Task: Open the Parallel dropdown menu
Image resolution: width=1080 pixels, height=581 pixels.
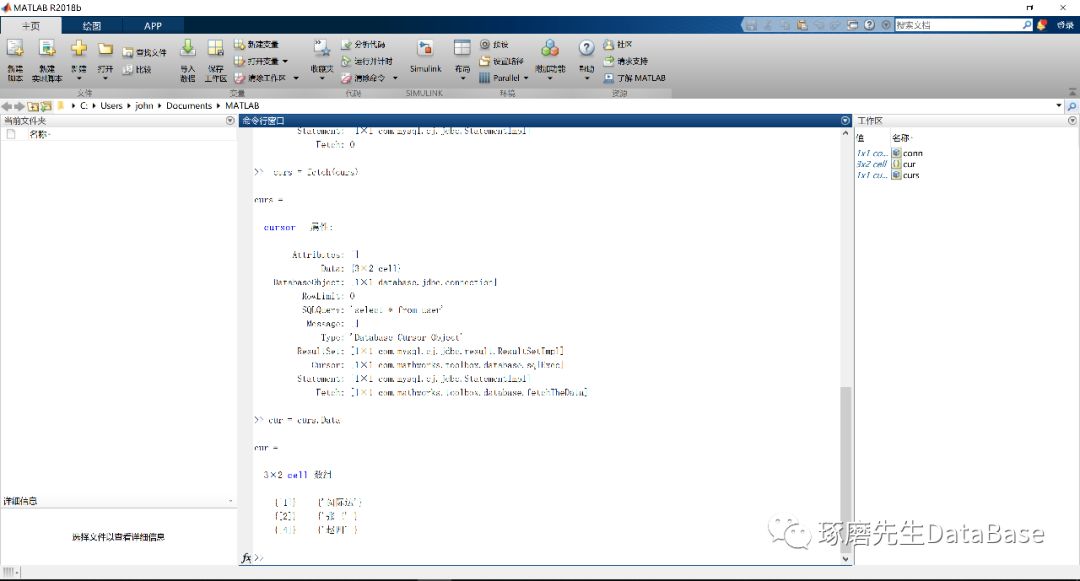Action: click(x=503, y=78)
